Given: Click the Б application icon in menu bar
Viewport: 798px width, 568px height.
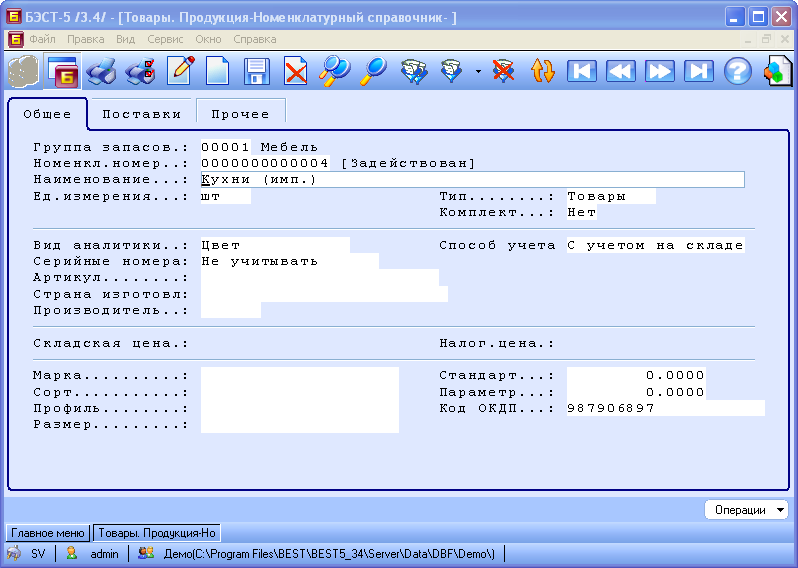Looking at the screenshot, I should [x=16, y=39].
